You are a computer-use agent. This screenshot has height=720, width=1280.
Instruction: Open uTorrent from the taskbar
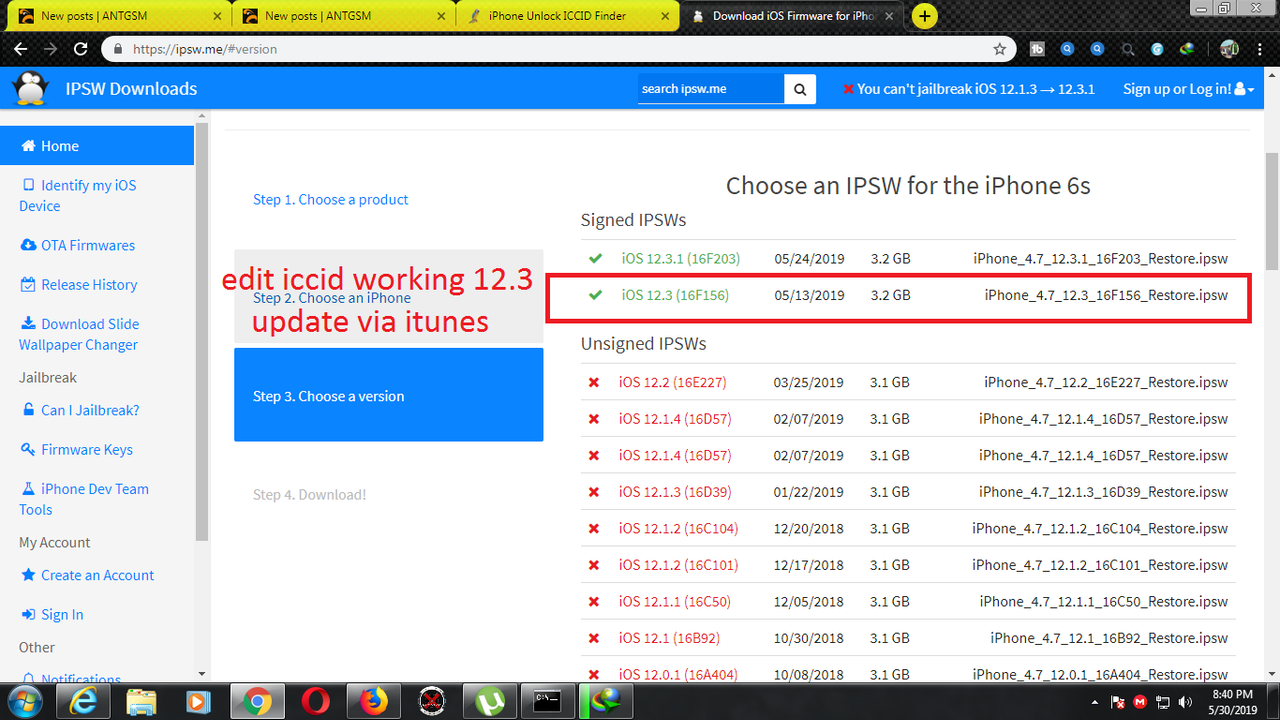point(489,701)
